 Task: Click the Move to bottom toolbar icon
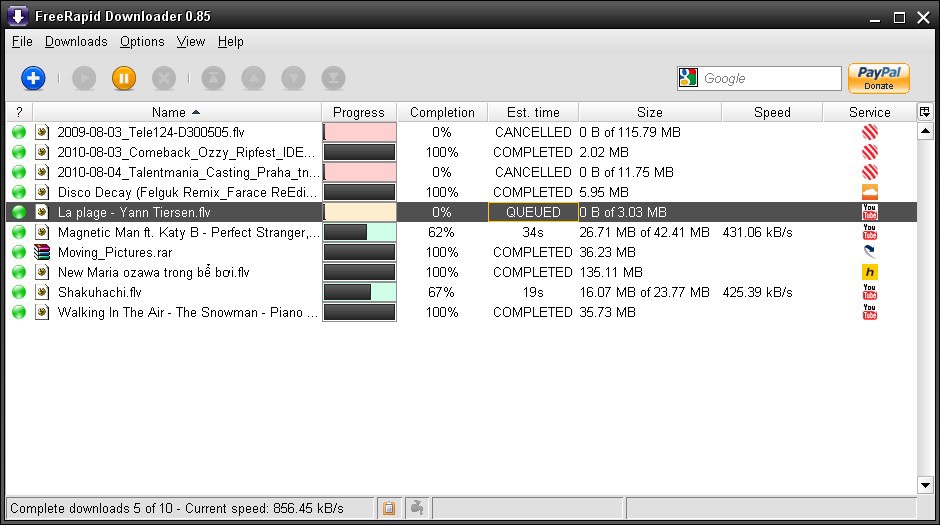[x=333, y=79]
